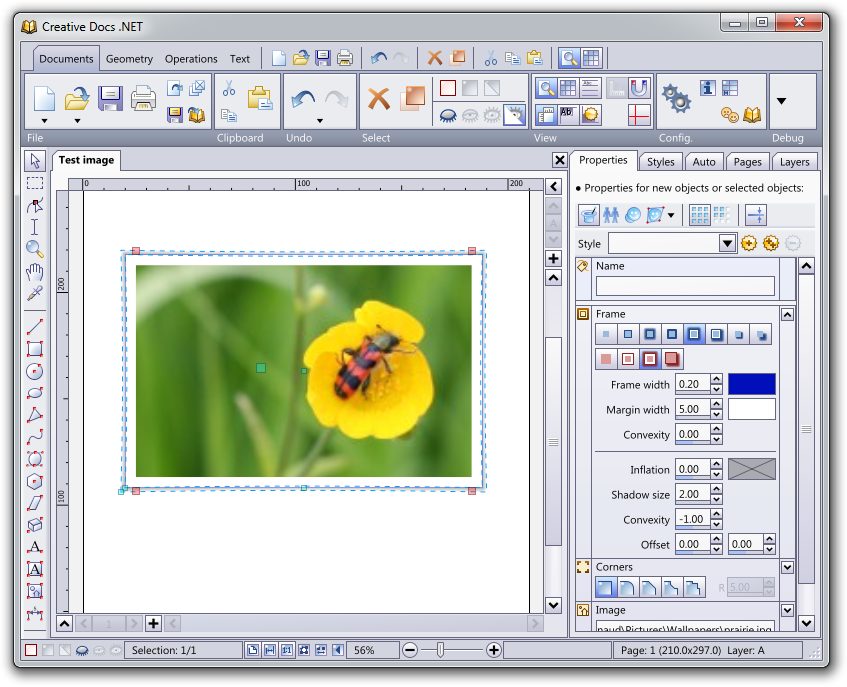The width and height of the screenshot is (847, 687).
Task: Select the square corner type
Action: [x=606, y=588]
